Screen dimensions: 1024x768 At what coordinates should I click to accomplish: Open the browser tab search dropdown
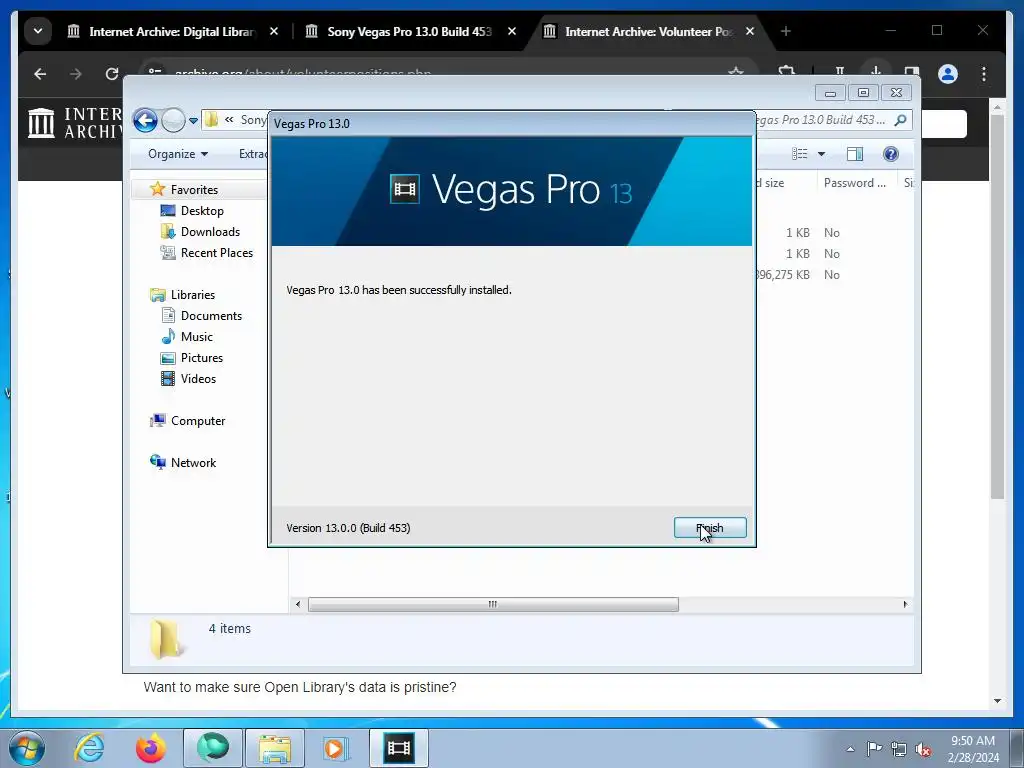(x=38, y=31)
